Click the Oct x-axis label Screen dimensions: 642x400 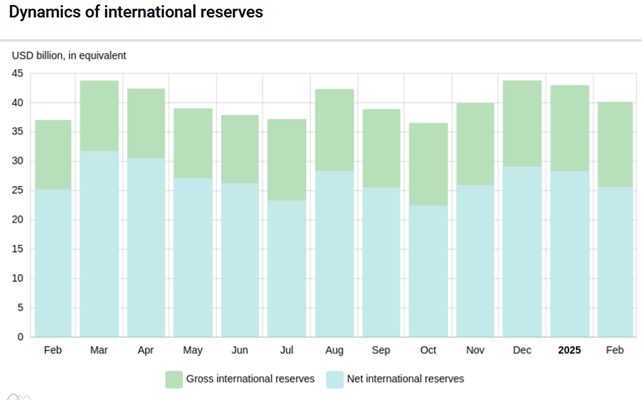pyautogui.click(x=428, y=350)
